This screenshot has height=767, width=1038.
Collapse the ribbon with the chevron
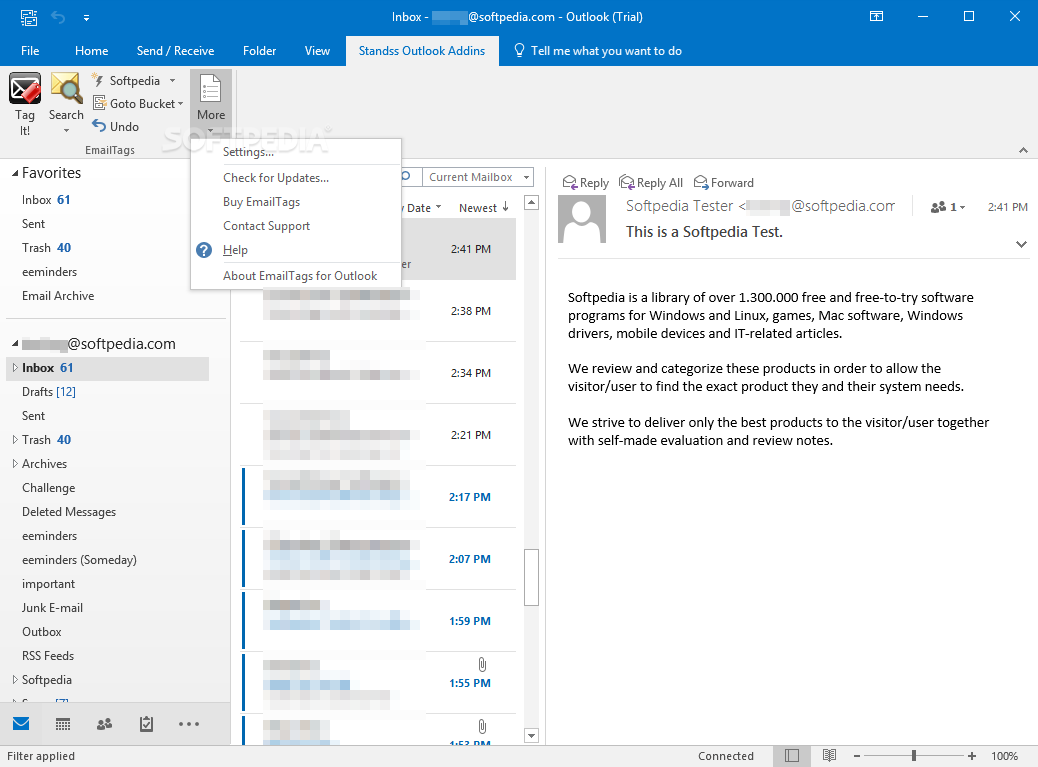pyautogui.click(x=1023, y=150)
